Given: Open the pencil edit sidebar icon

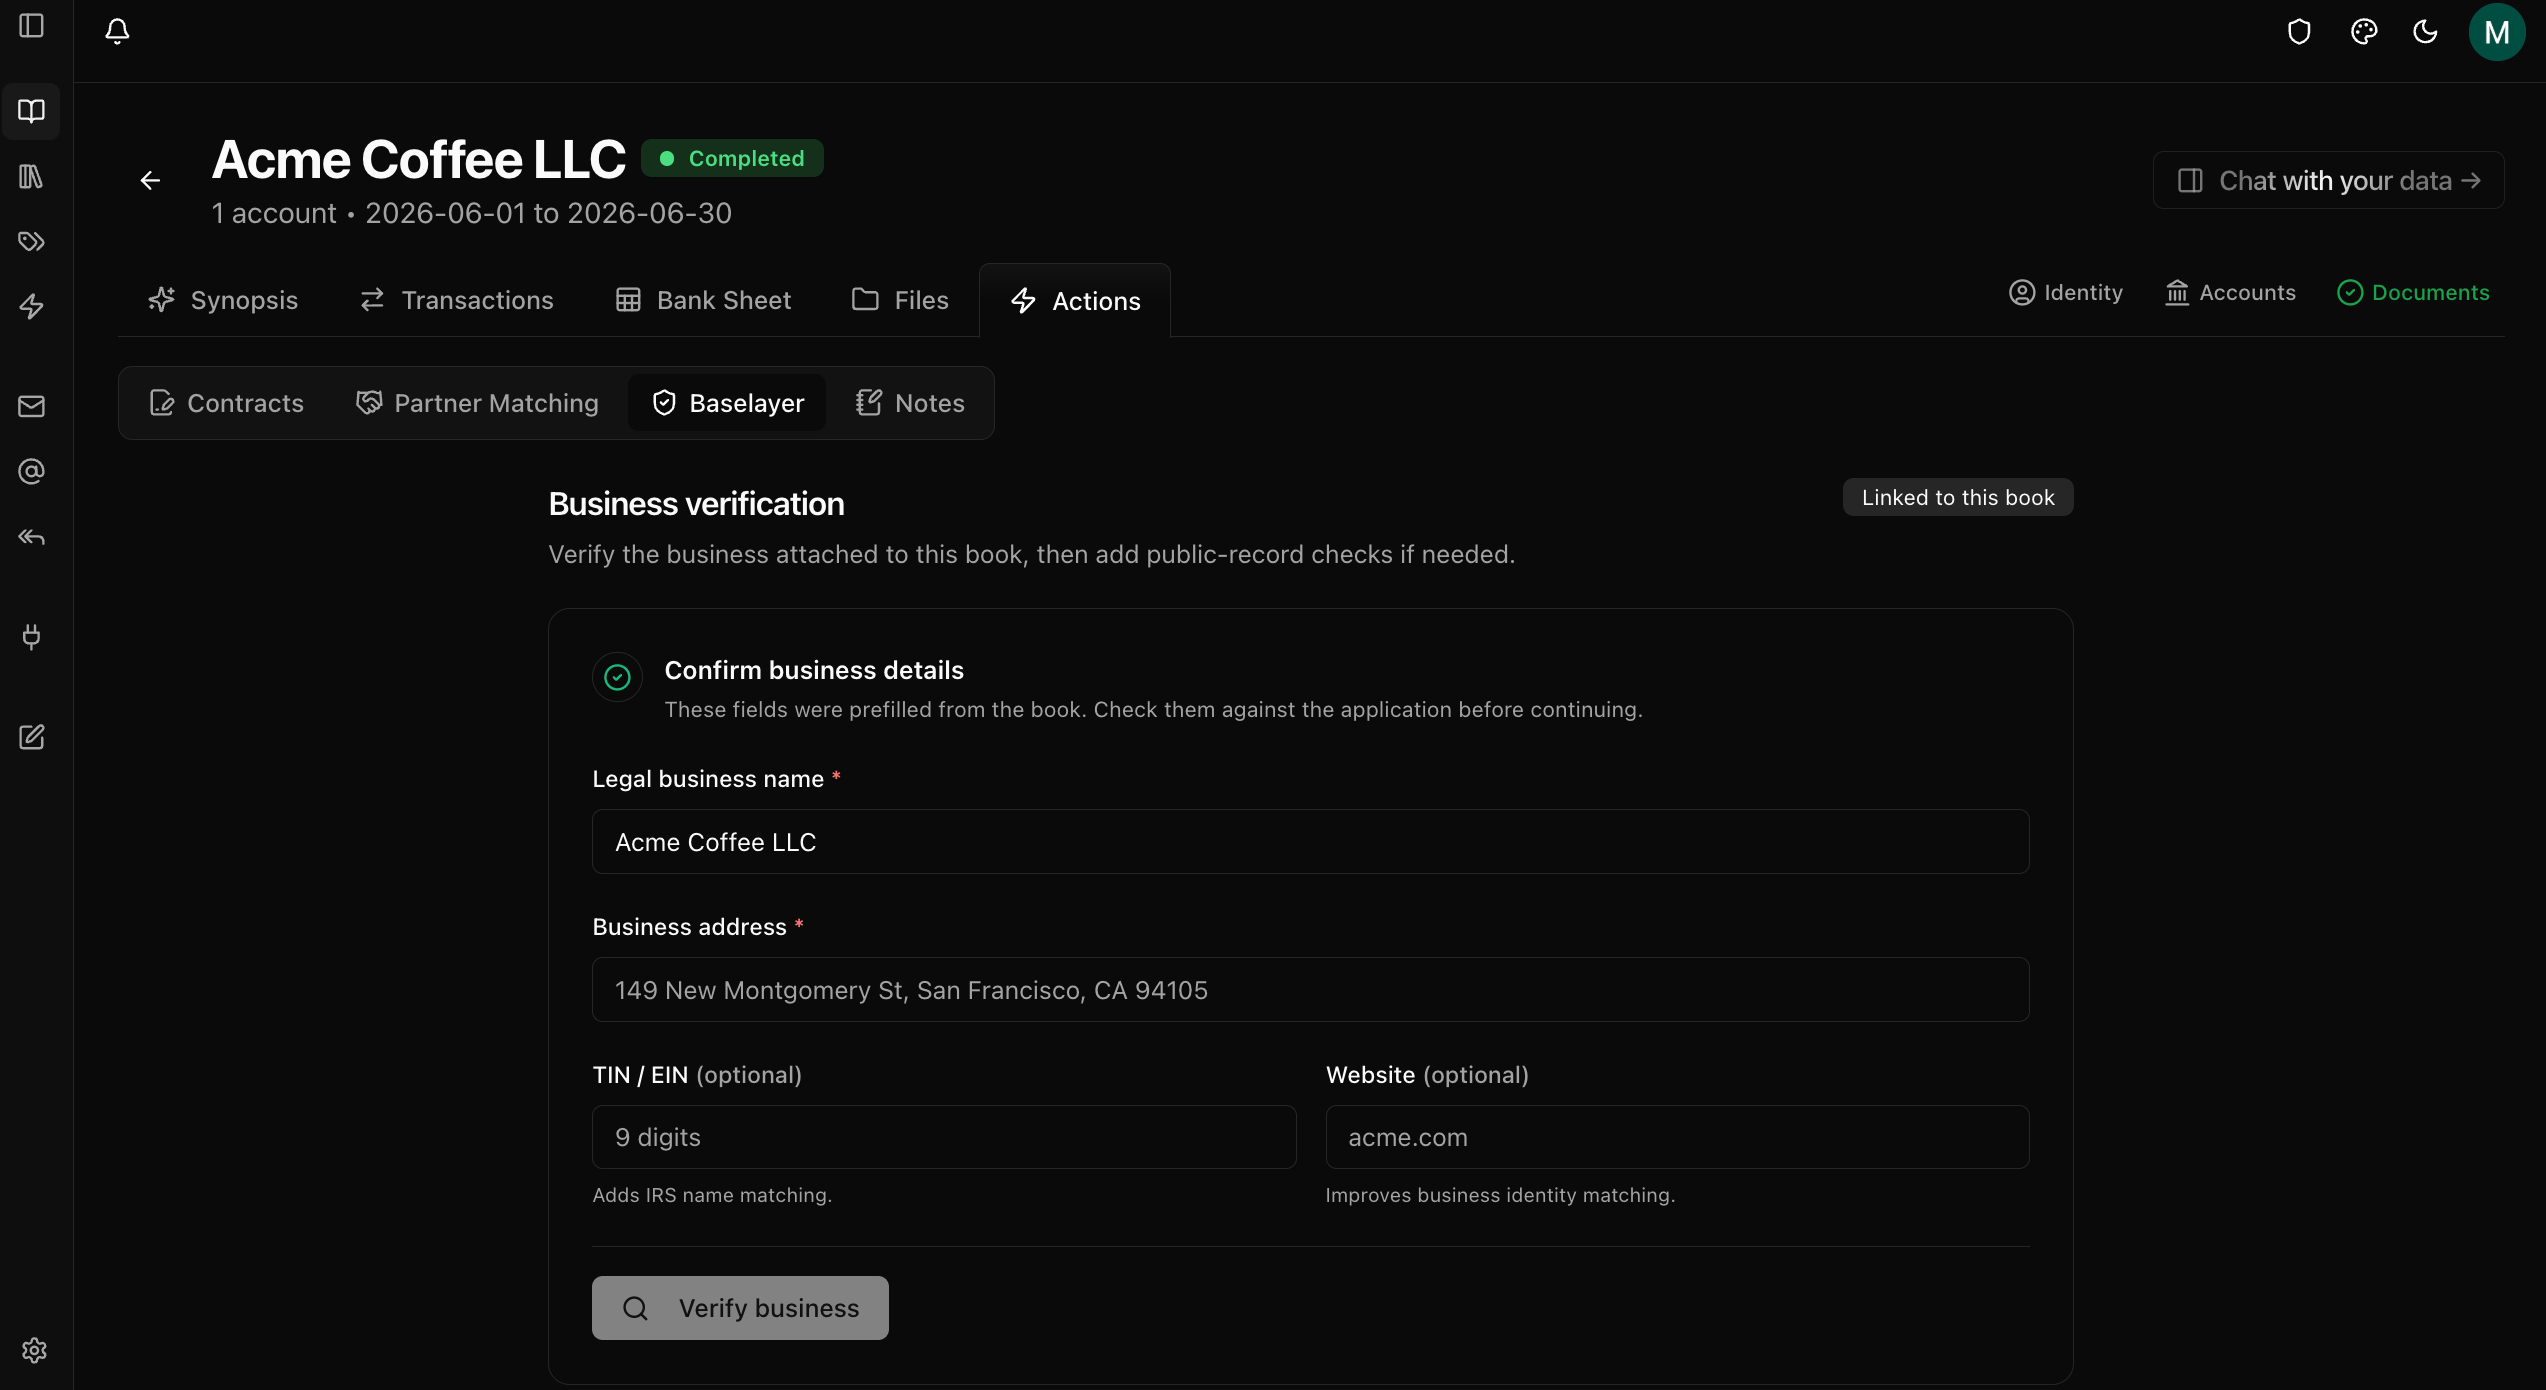Looking at the screenshot, I should (x=32, y=737).
